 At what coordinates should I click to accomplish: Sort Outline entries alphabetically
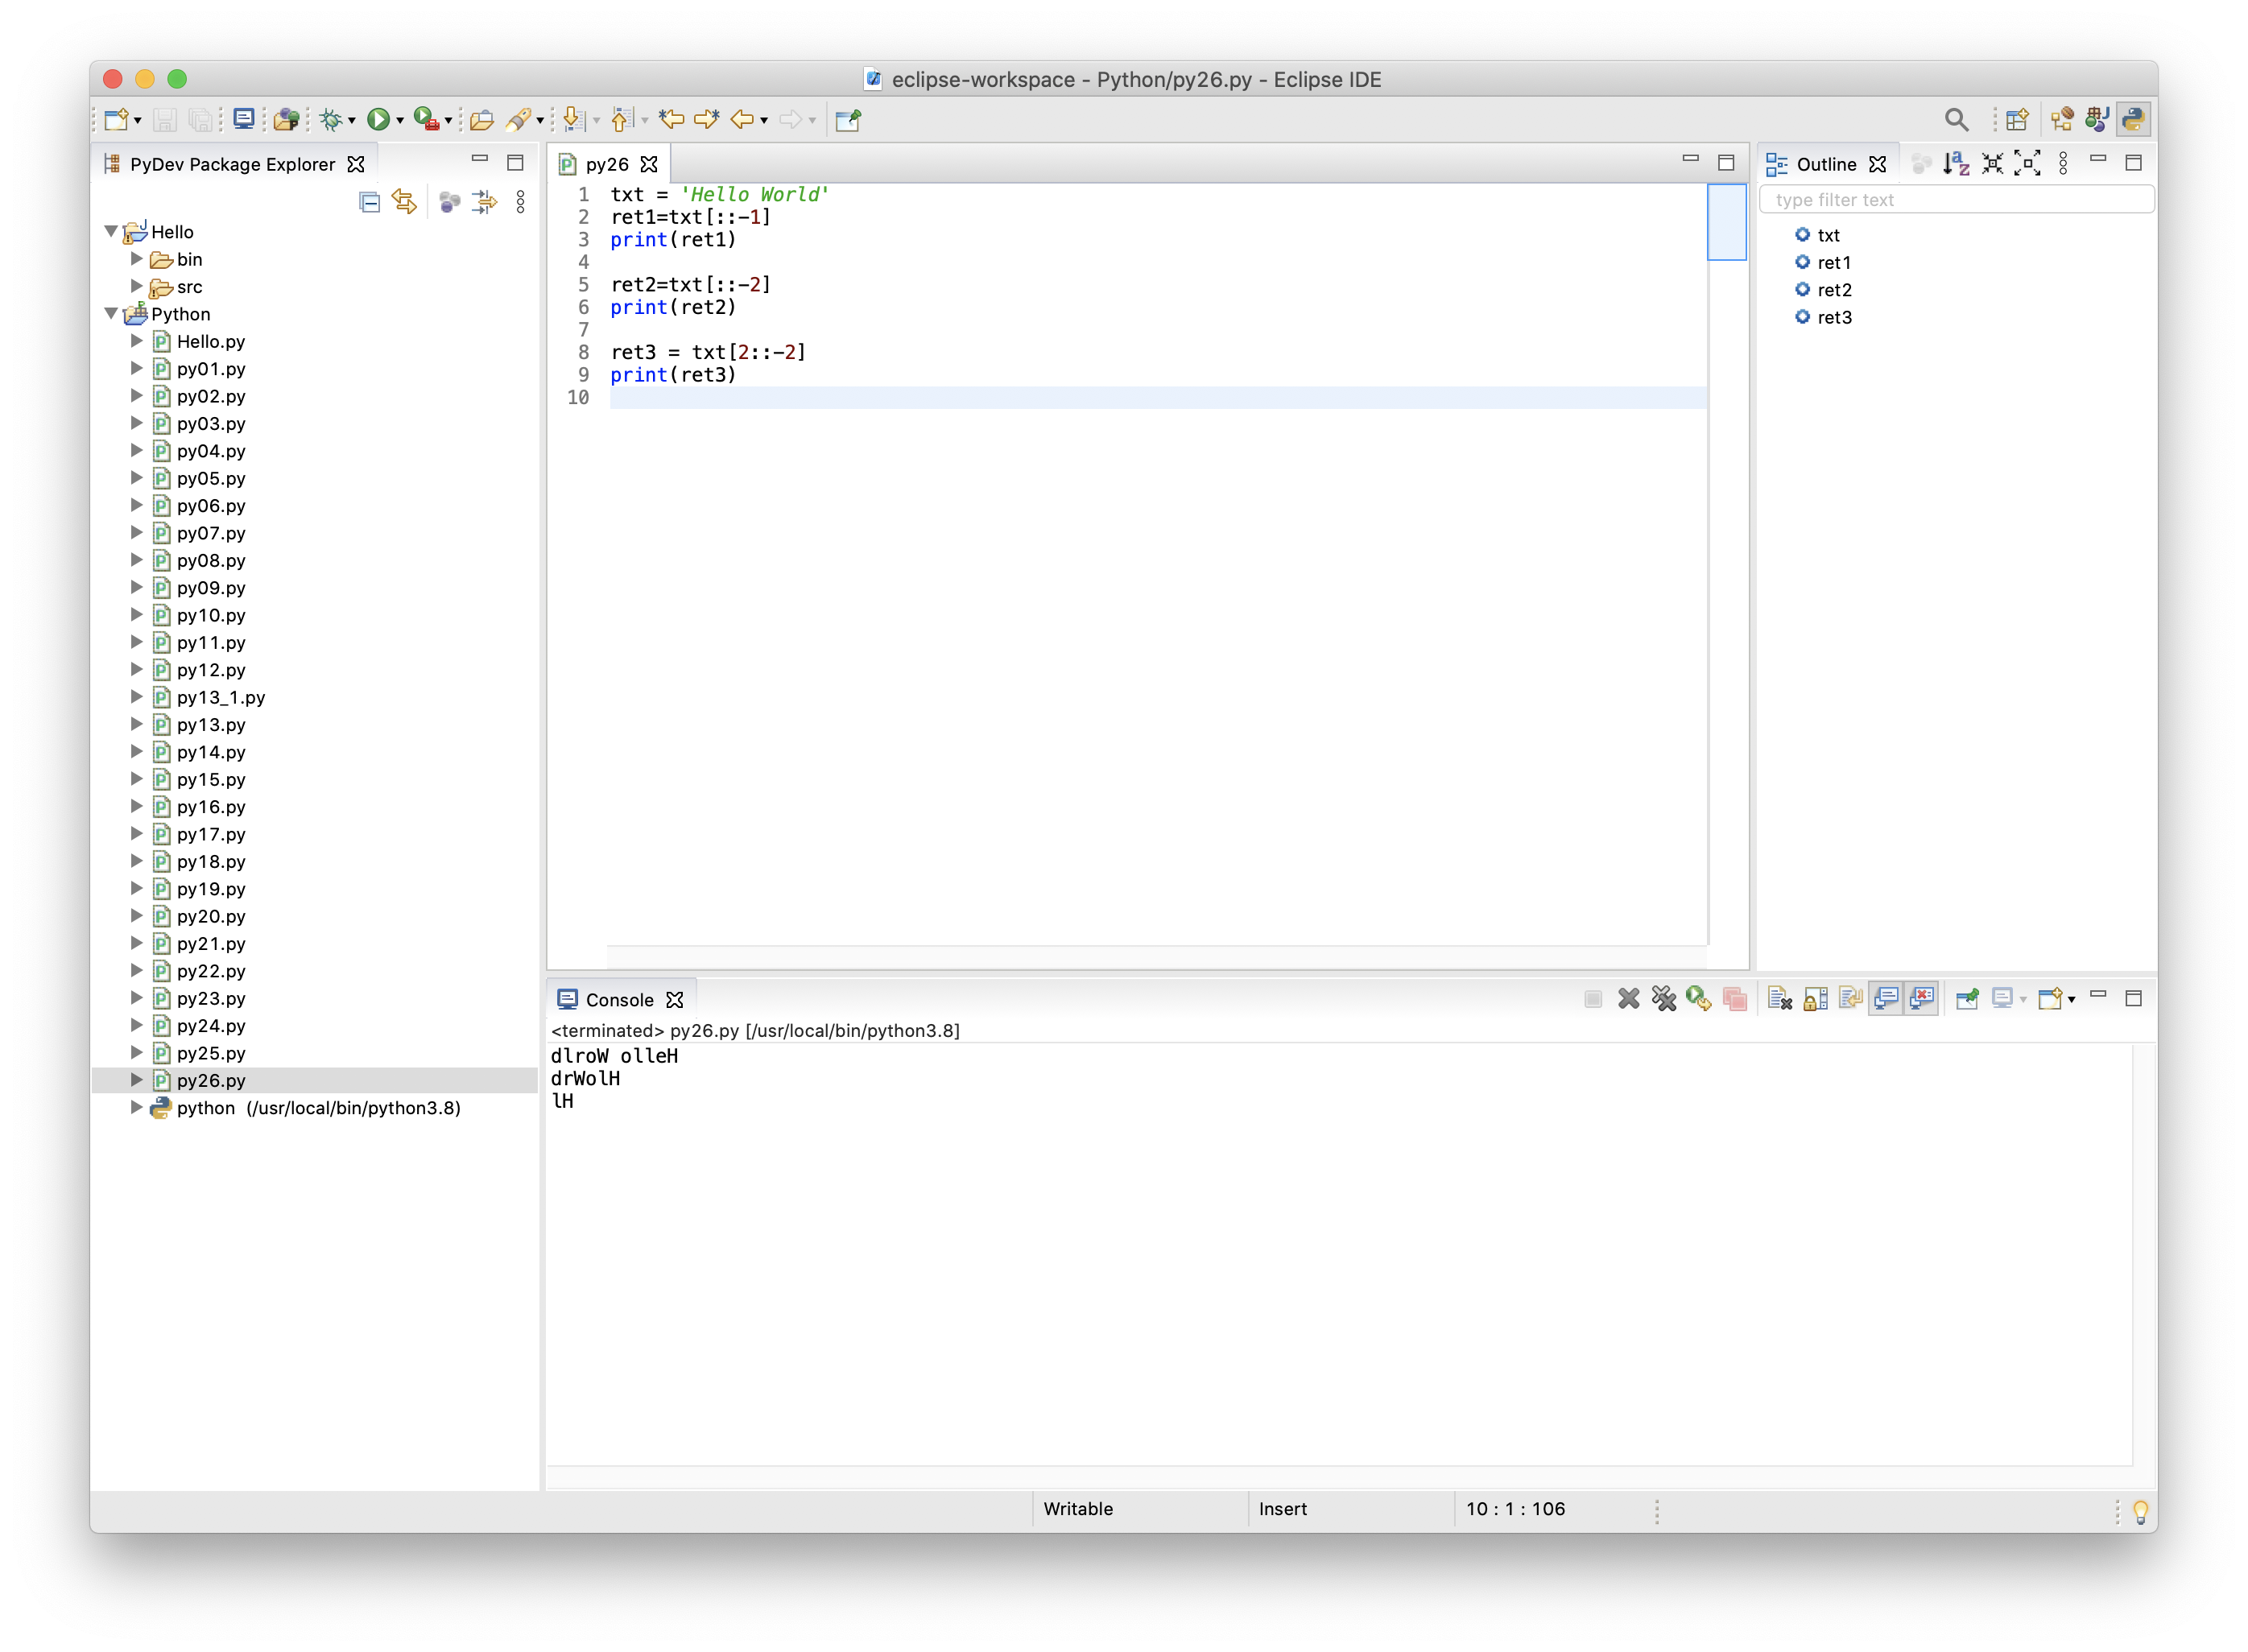point(1956,164)
